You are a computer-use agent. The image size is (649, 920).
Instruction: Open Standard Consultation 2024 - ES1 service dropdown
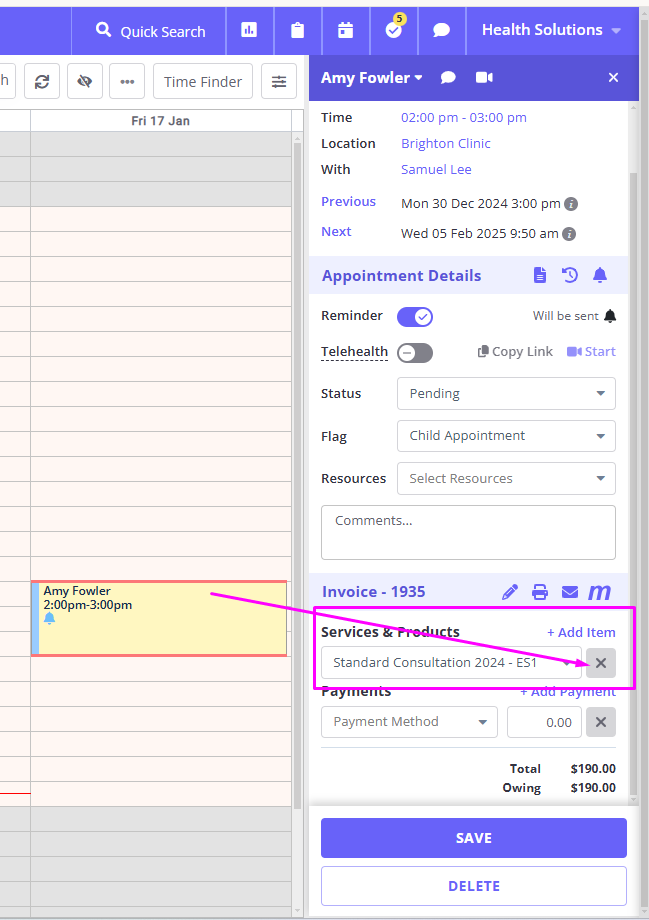[451, 663]
